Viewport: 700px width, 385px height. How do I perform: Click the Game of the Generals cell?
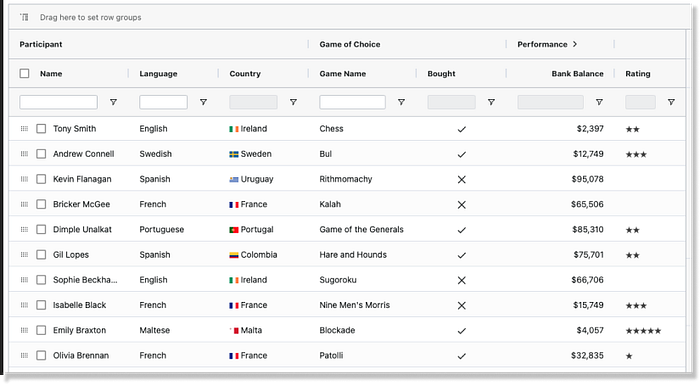(361, 230)
